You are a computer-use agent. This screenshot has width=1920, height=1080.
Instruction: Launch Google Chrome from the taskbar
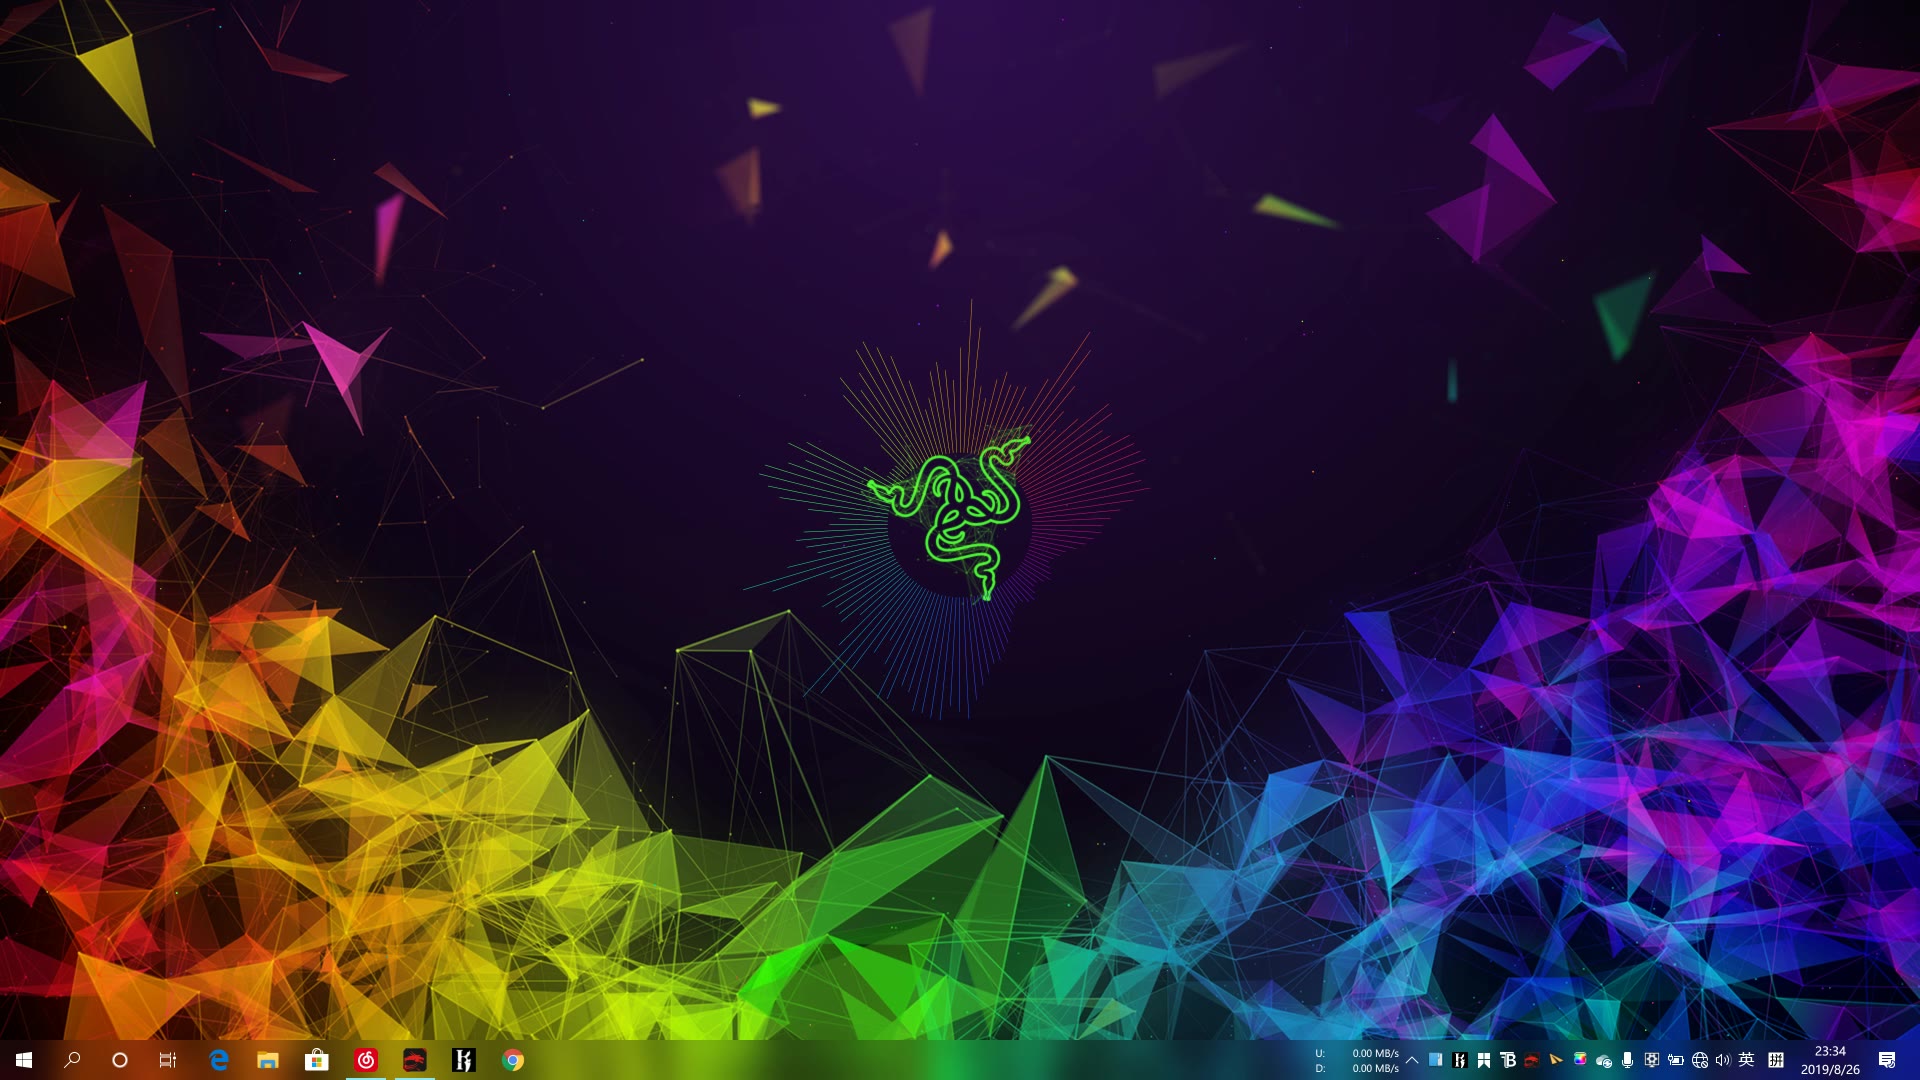[x=512, y=1060]
